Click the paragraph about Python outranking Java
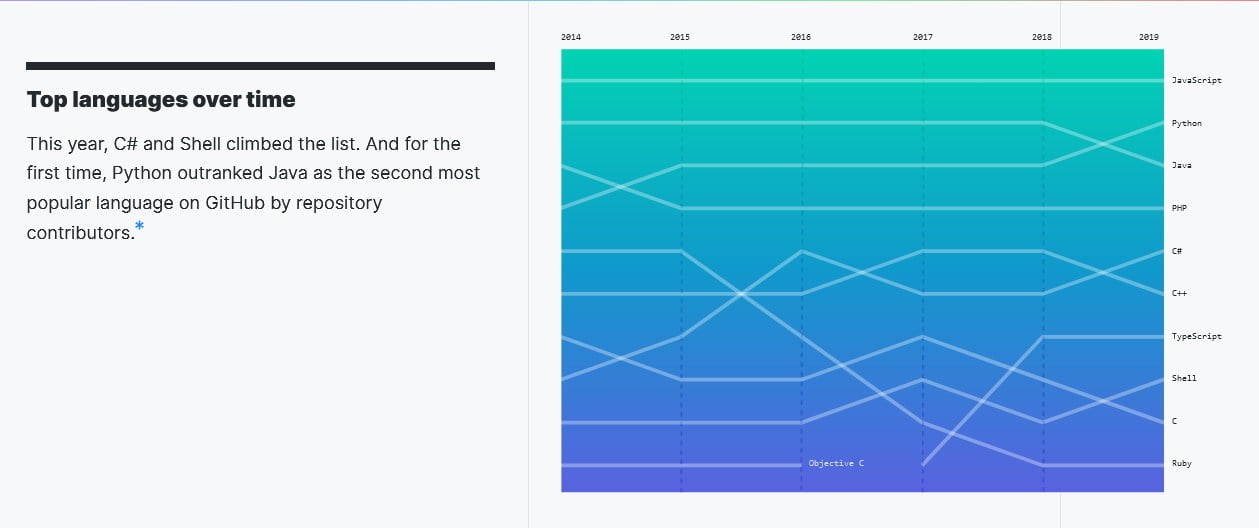 [x=253, y=188]
